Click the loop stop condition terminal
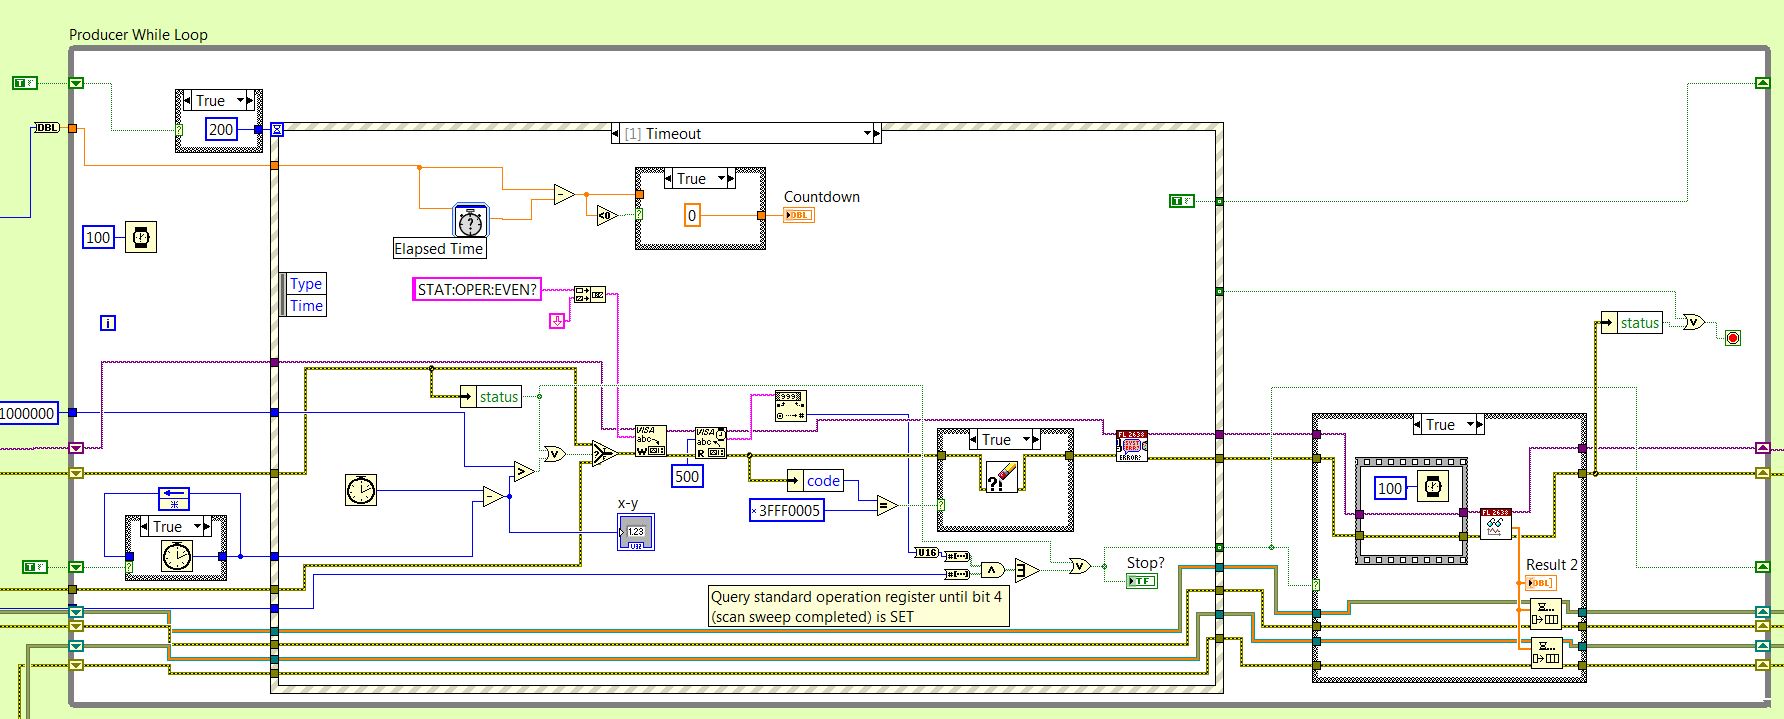 (1733, 338)
